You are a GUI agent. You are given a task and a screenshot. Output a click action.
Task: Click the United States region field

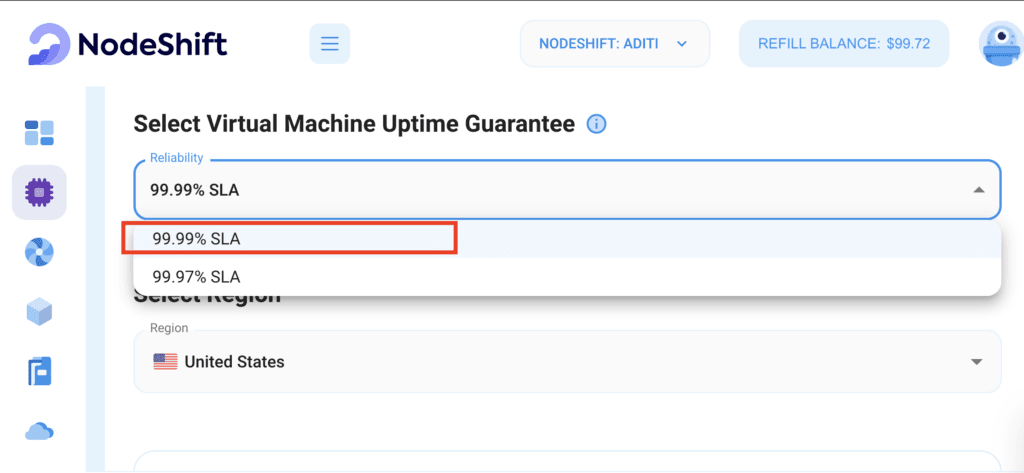(x=567, y=361)
